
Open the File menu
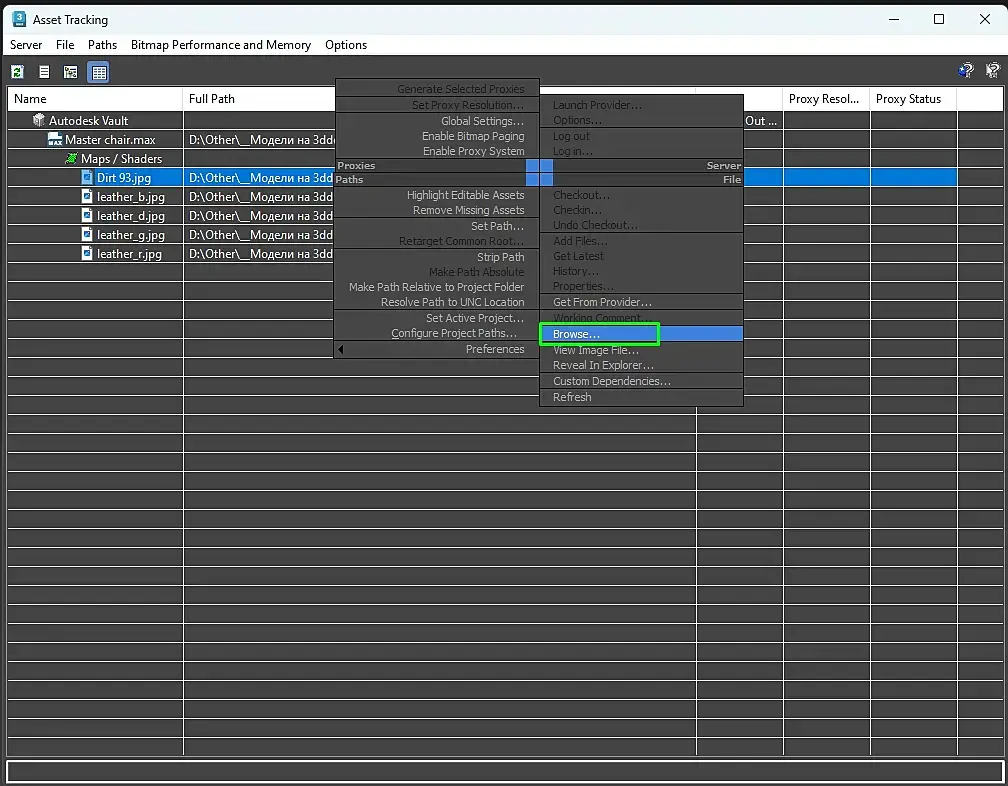coord(65,45)
